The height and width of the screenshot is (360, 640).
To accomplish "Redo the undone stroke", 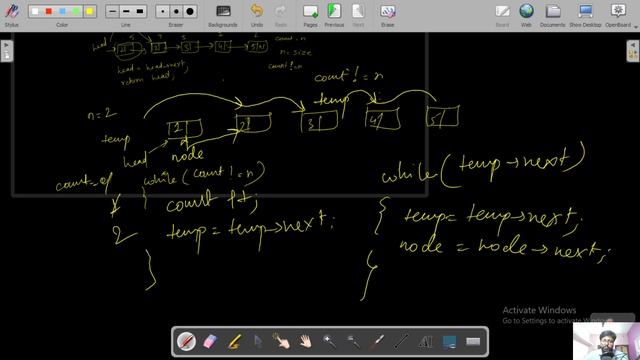I will [x=280, y=15].
